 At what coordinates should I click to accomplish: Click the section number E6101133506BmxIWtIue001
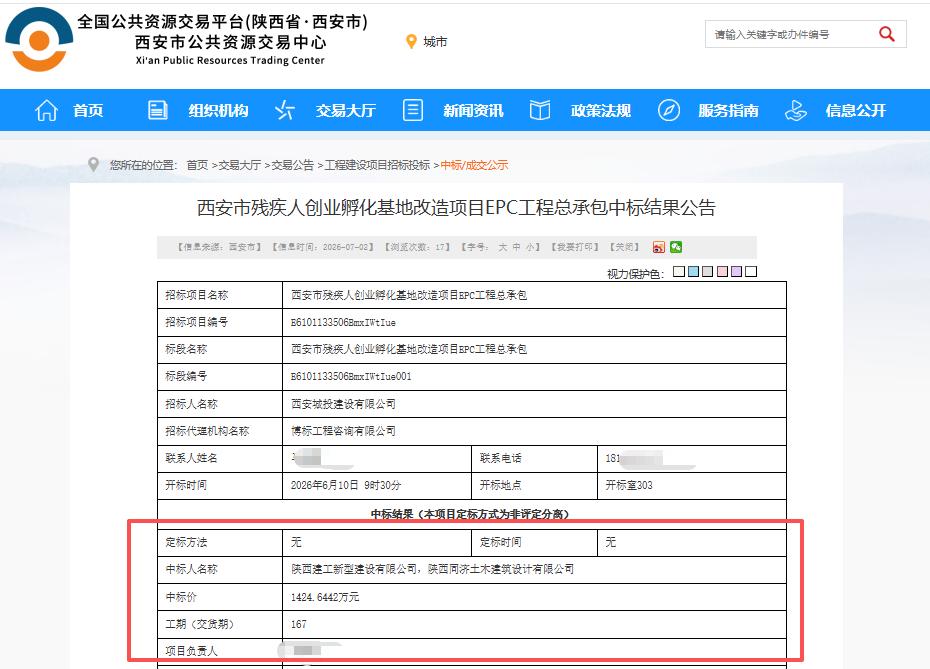coord(351,376)
